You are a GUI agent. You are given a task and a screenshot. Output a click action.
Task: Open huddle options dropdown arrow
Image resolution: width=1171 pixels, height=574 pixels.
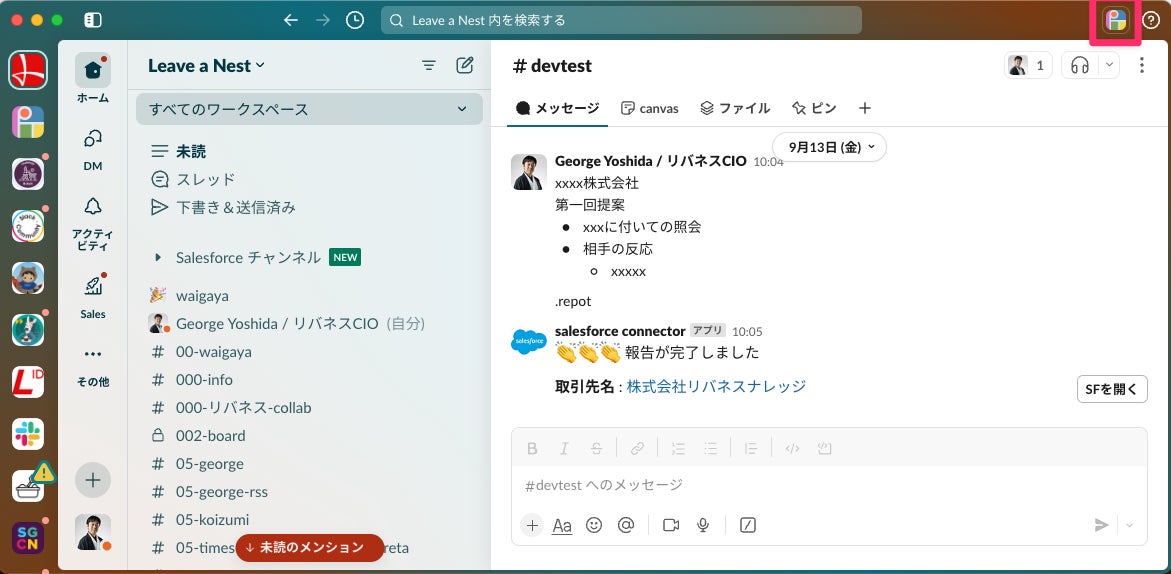point(1109,66)
